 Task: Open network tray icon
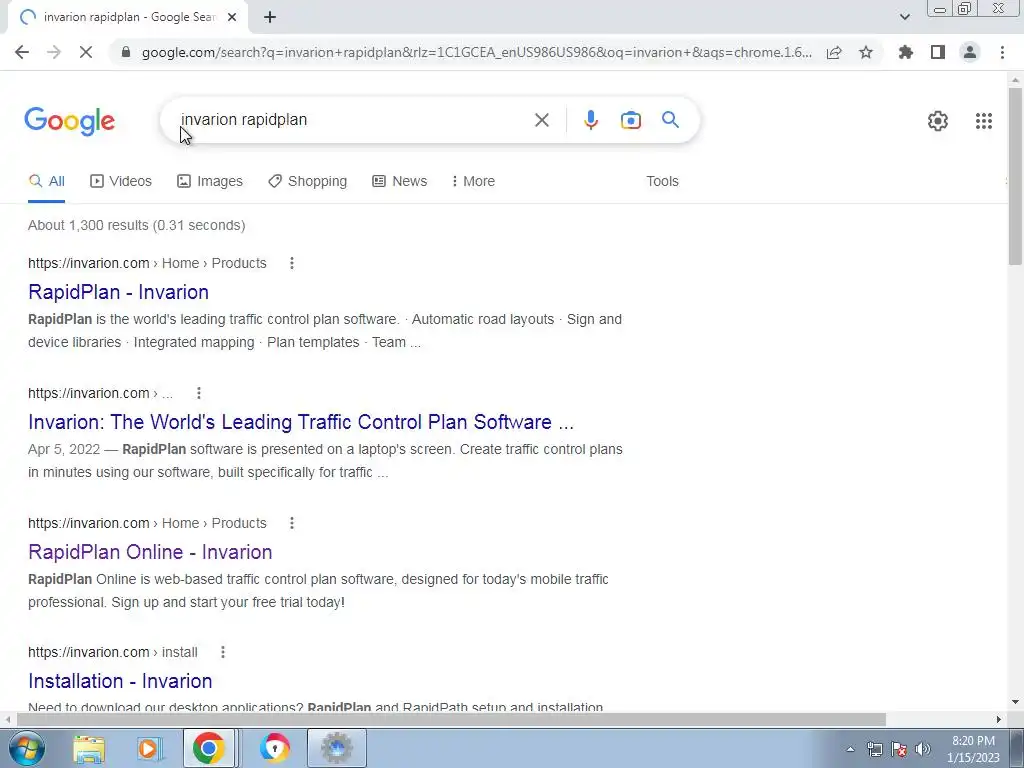(x=875, y=749)
